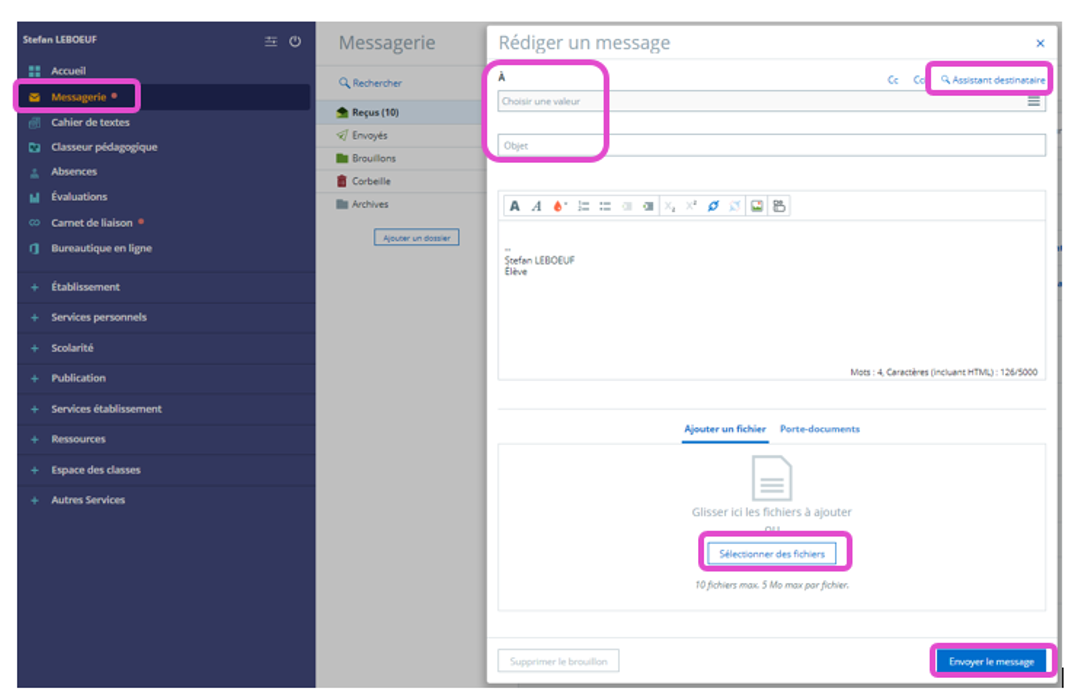1074x700 pixels.
Task: Click the insert image icon in editor toolbar
Action: [x=757, y=206]
